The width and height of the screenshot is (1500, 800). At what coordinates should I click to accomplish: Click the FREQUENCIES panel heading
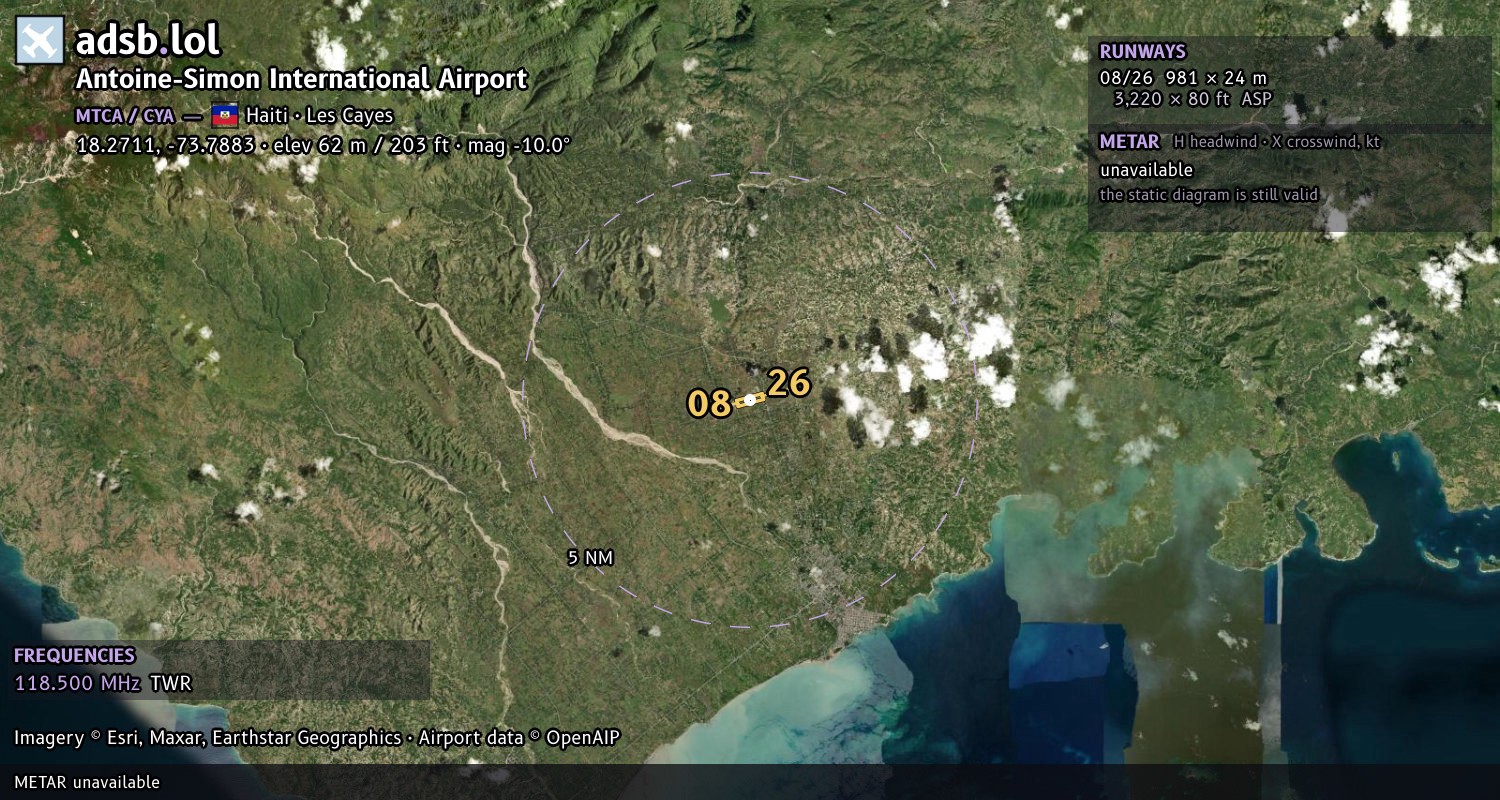pyautogui.click(x=74, y=656)
